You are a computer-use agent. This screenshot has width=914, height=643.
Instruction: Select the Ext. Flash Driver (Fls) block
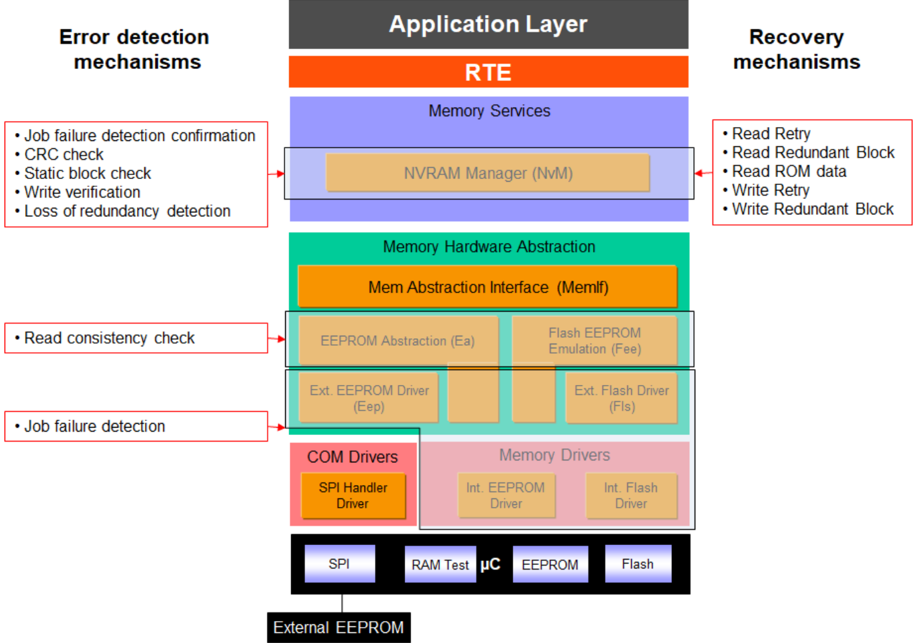pos(621,398)
